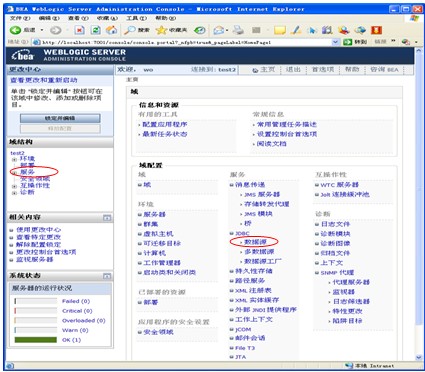Click the green Refresh page icon

point(96,30)
